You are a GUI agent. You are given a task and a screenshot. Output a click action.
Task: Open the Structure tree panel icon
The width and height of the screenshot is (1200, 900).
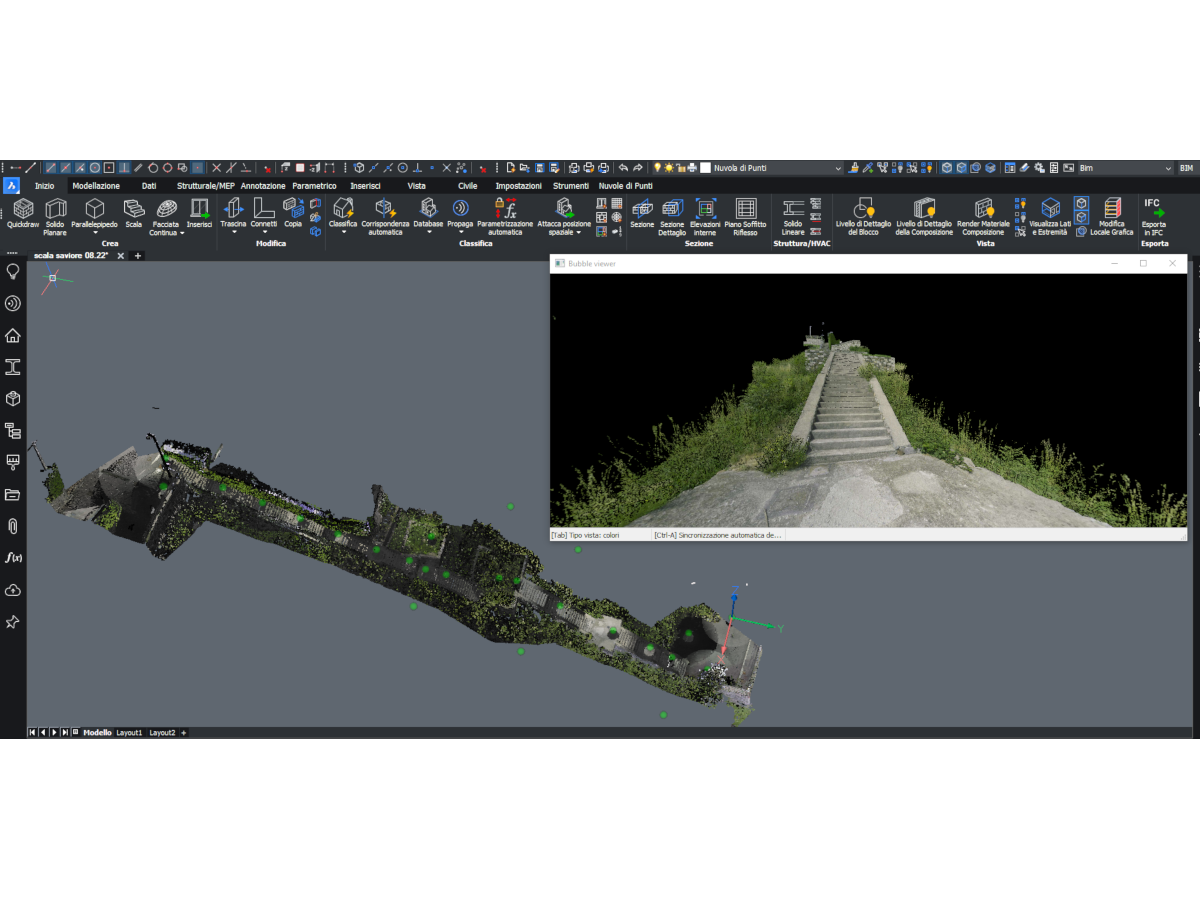(x=13, y=430)
